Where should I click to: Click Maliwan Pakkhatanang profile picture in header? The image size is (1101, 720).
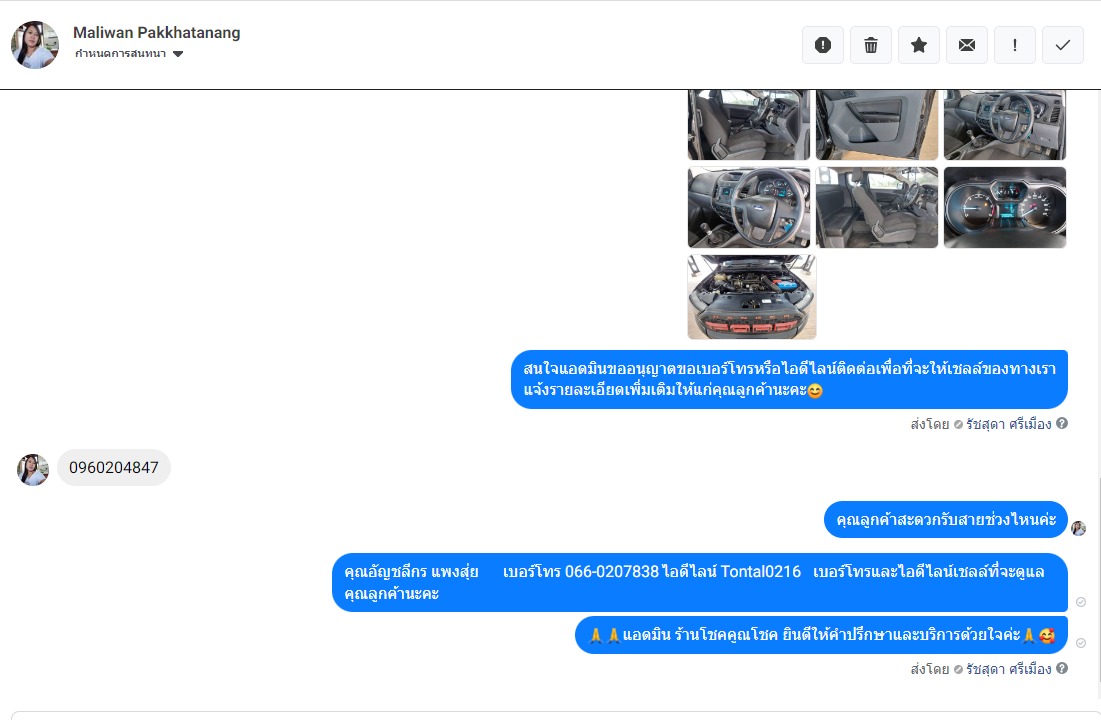click(x=34, y=45)
